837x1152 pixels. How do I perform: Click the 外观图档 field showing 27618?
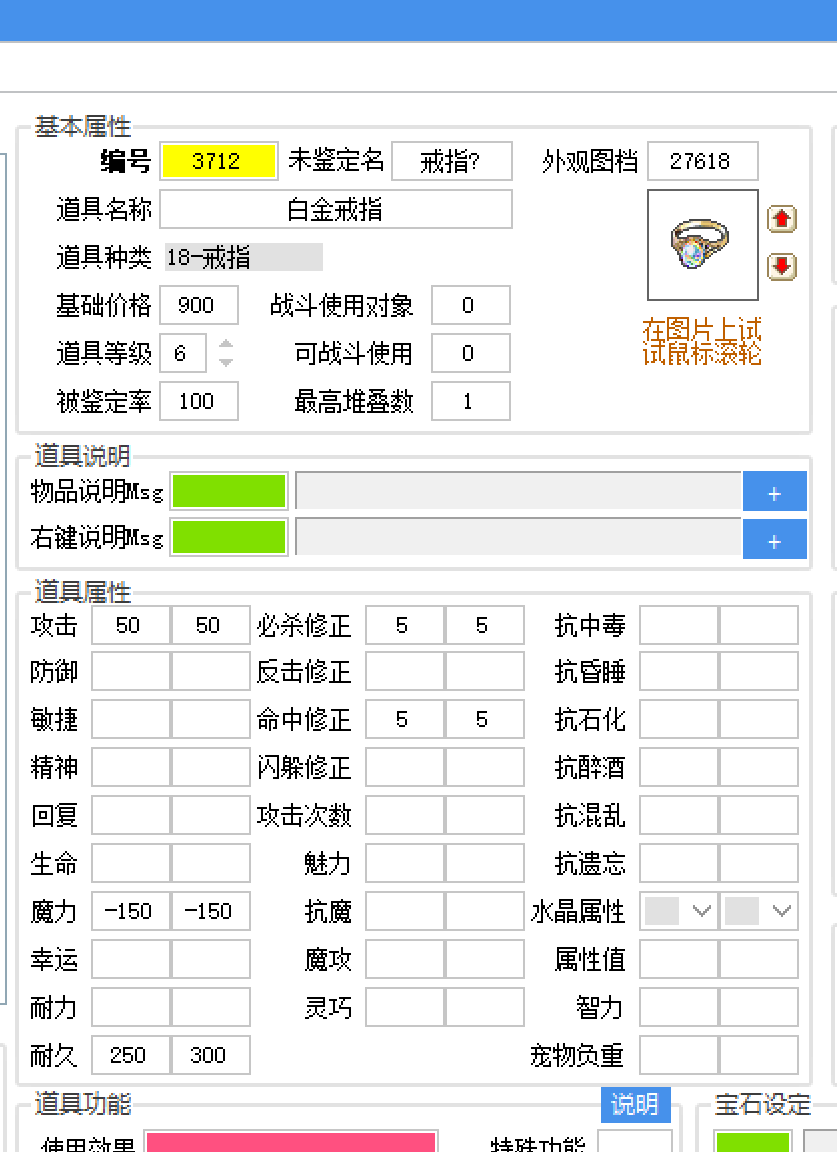pyautogui.click(x=703, y=161)
